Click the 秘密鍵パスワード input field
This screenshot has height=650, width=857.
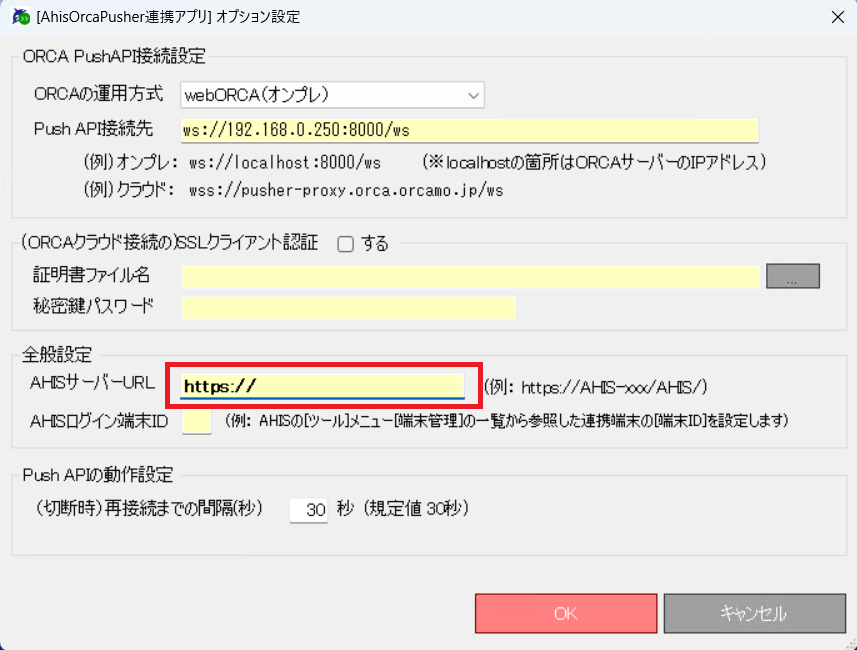coord(348,307)
